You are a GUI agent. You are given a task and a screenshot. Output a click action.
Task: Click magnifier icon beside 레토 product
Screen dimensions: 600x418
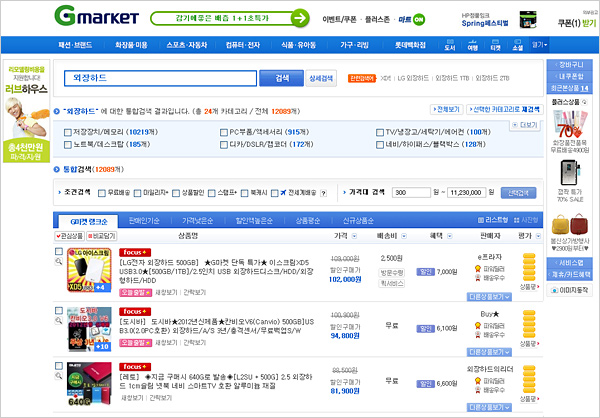click(x=59, y=376)
